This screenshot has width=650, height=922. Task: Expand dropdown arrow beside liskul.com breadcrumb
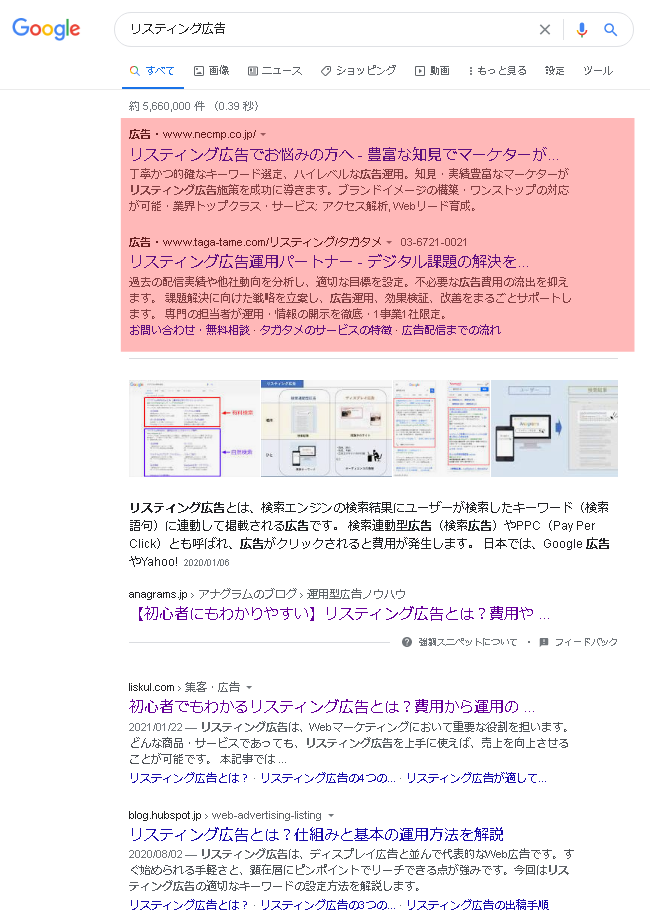tap(249, 687)
